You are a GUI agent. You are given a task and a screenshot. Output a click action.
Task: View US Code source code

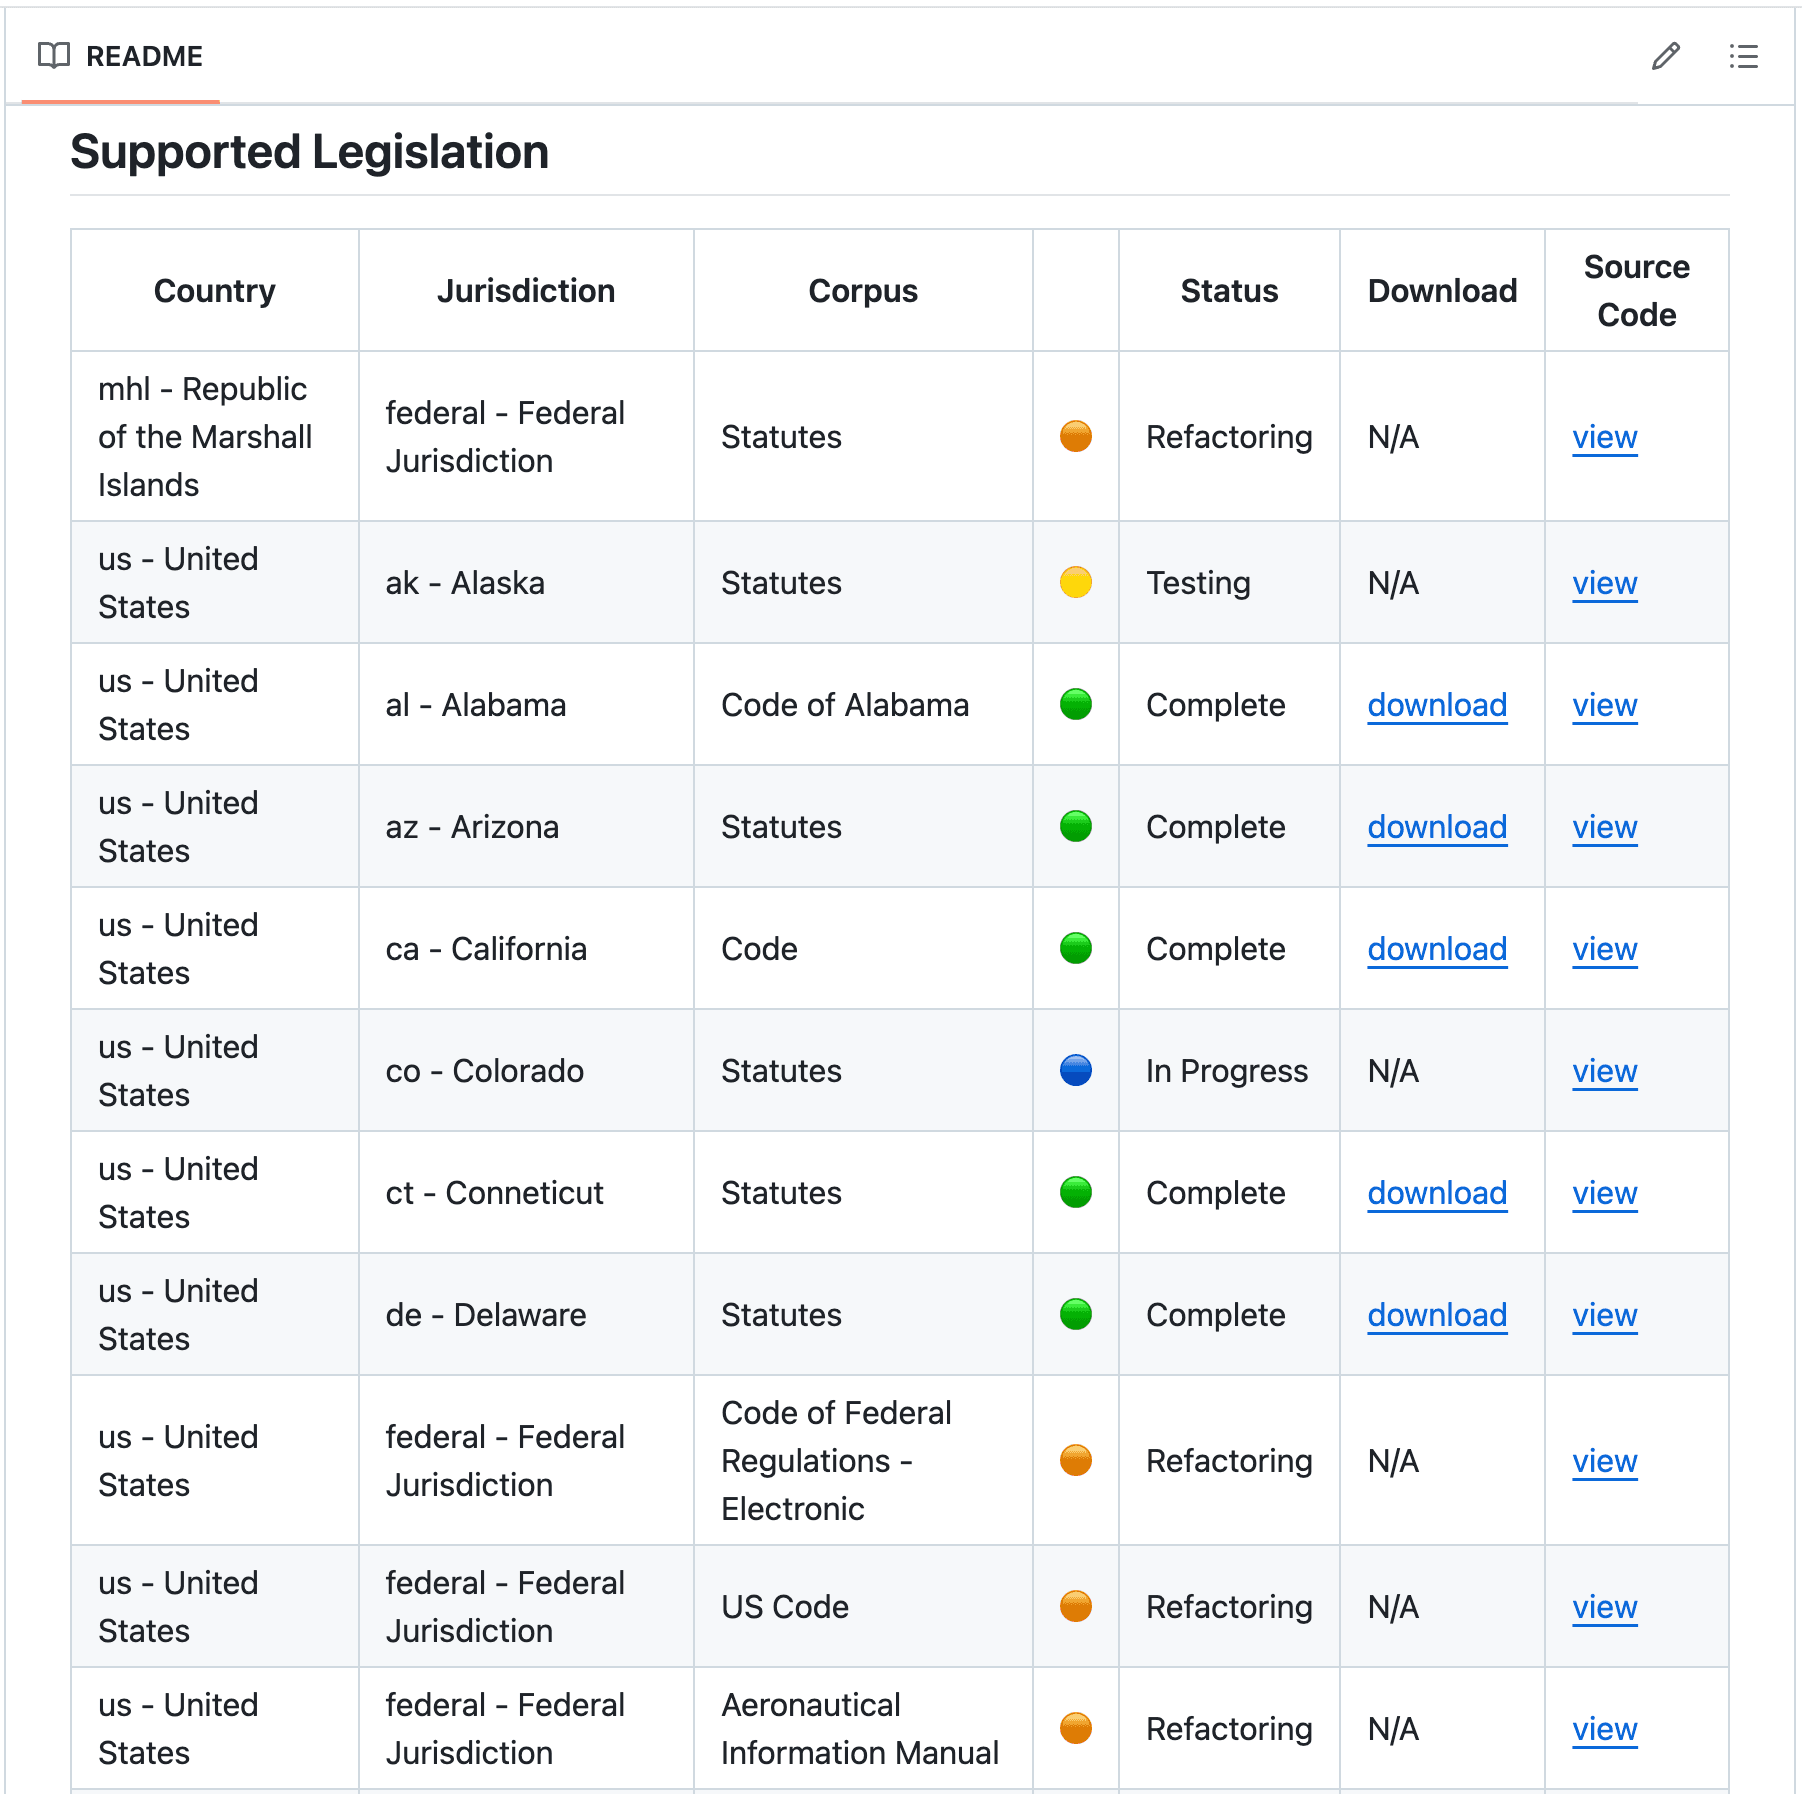tap(1604, 1607)
